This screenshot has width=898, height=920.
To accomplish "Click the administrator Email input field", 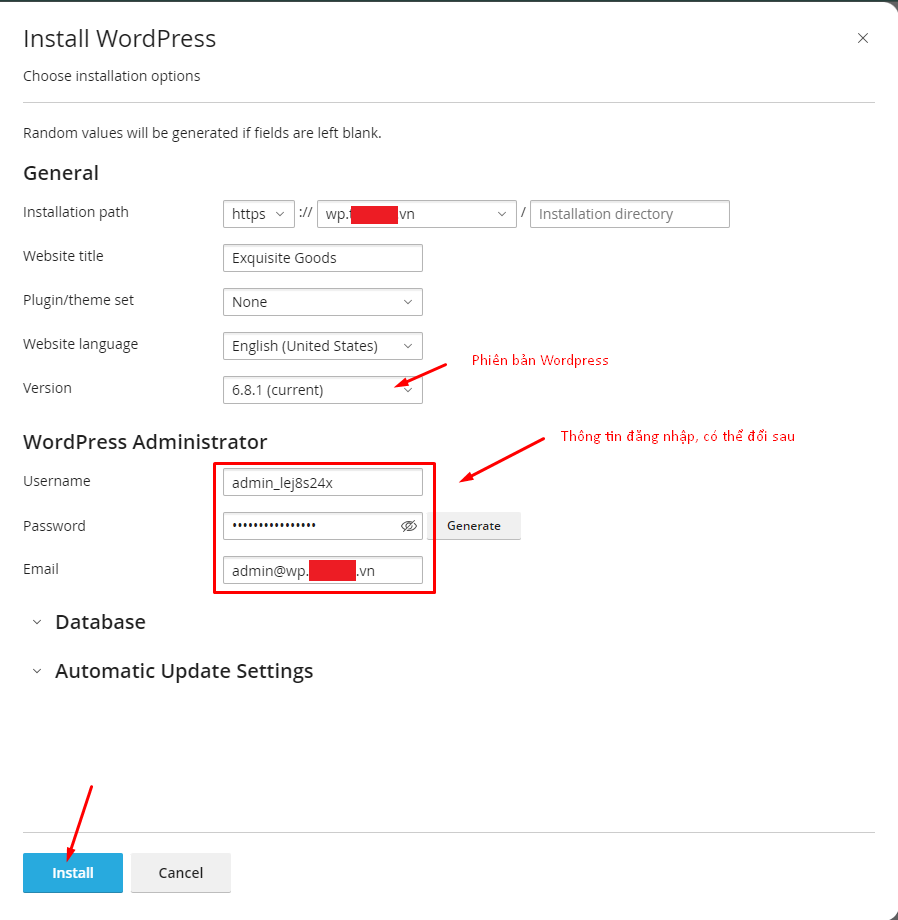I will pyautogui.click(x=322, y=570).
